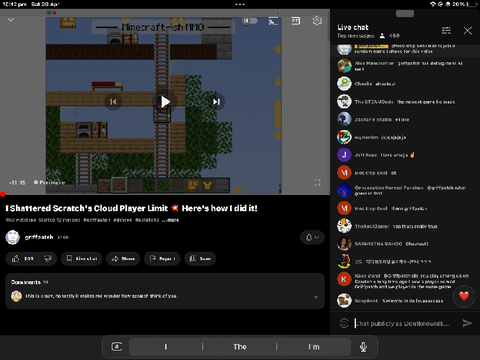Click the Live chat button below the video
Screen dimensions: 480x360
tap(82, 259)
